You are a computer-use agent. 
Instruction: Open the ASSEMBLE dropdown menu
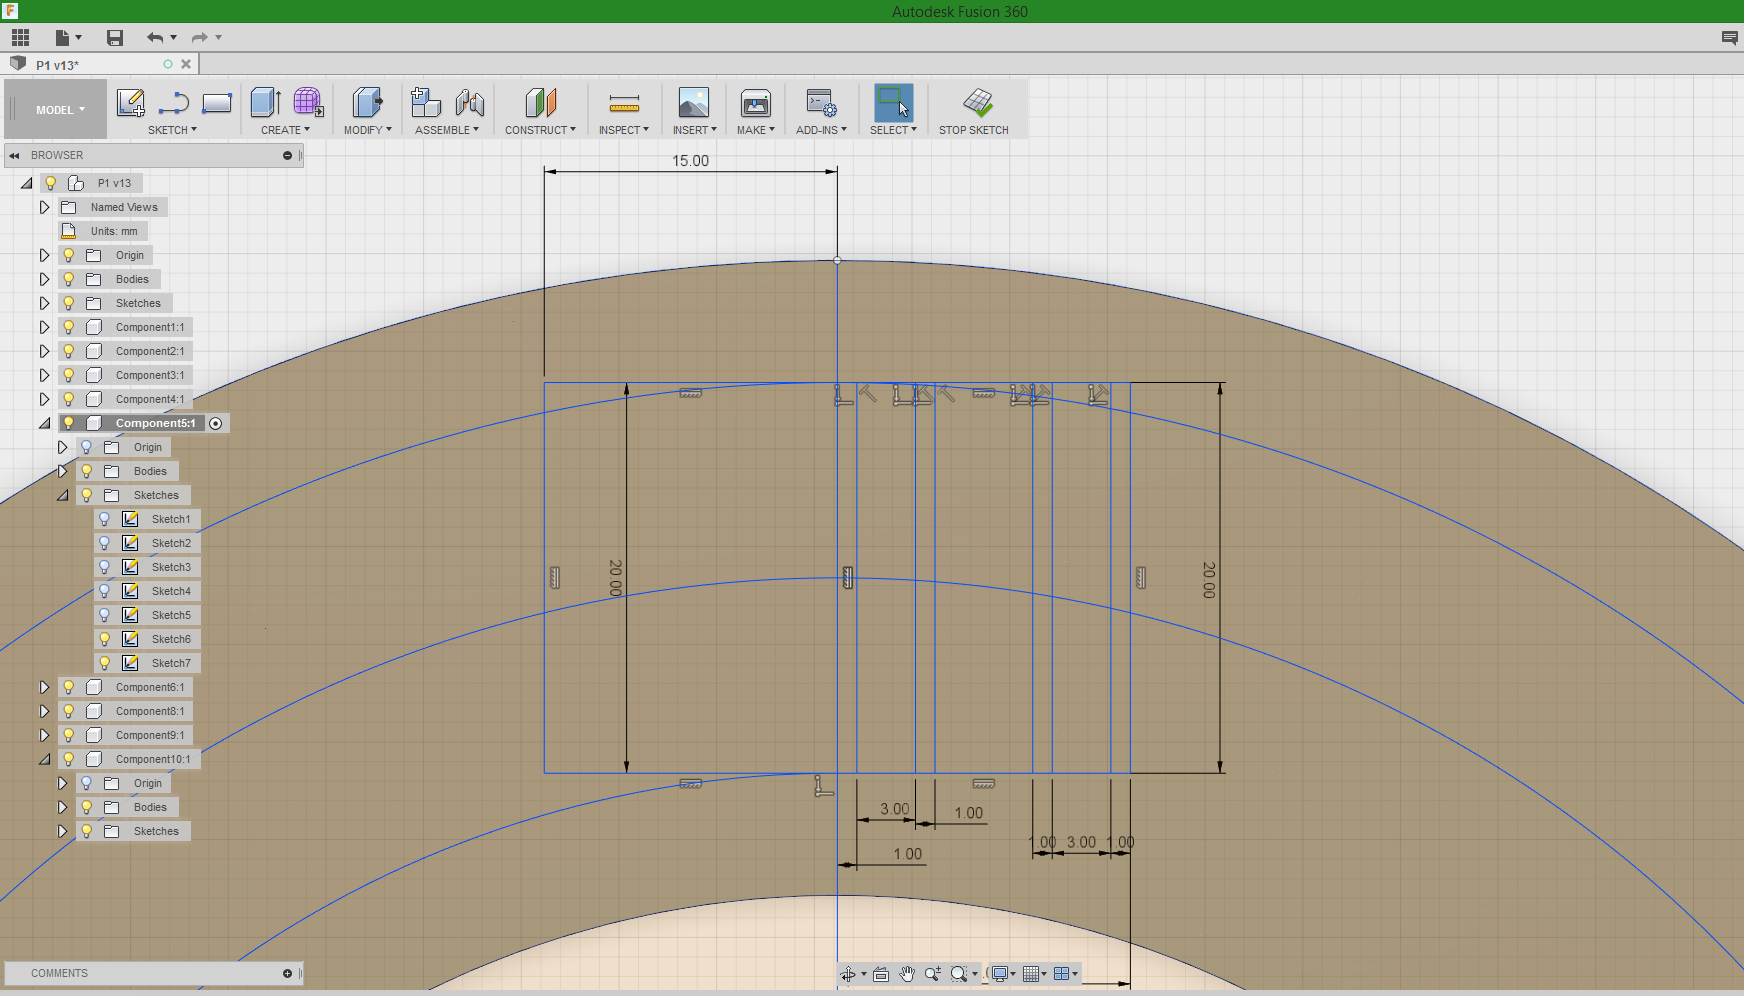pos(447,130)
